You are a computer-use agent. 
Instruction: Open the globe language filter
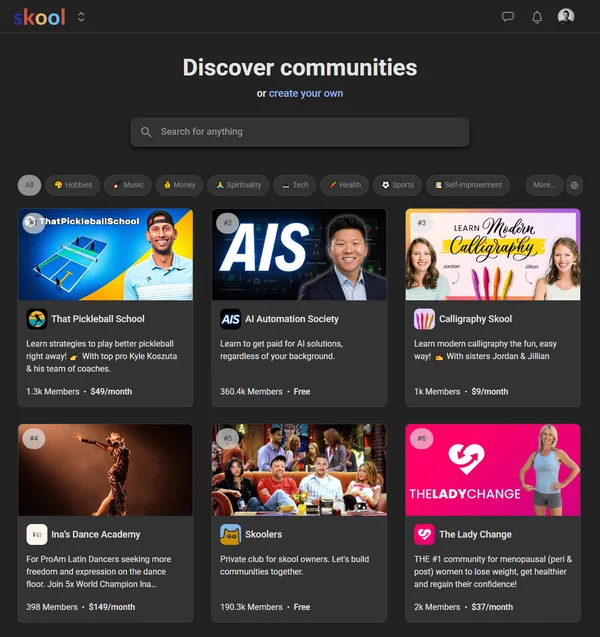click(574, 185)
